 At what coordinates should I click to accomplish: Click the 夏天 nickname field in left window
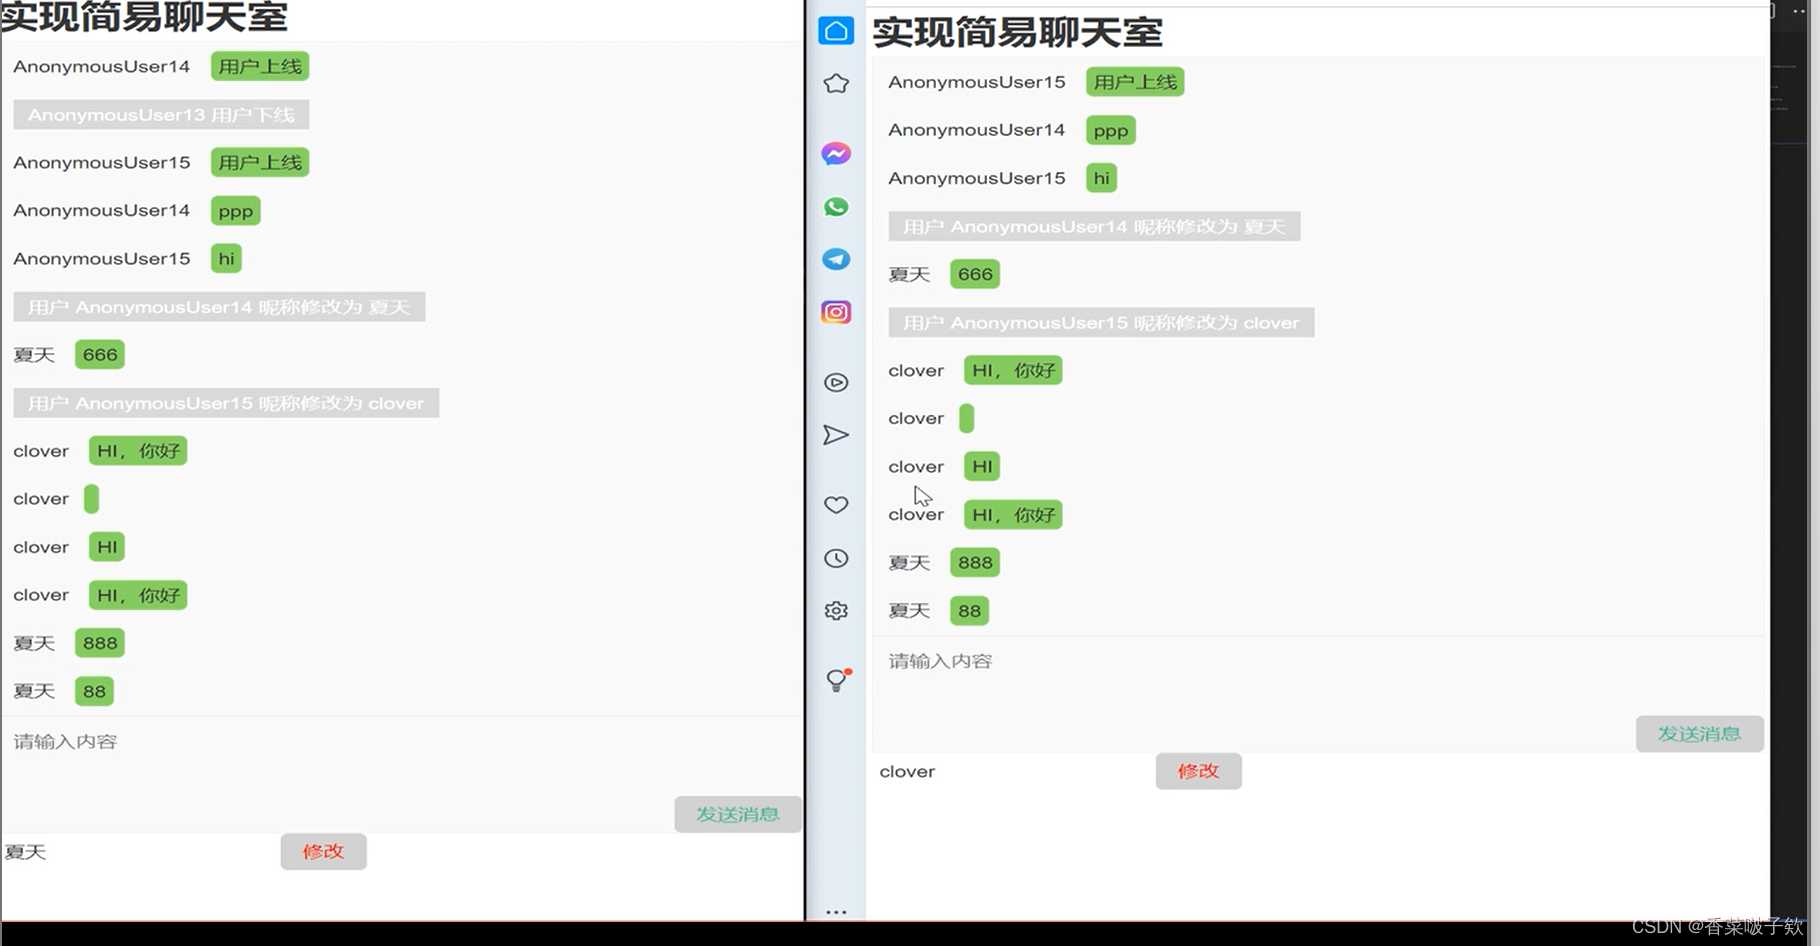pos(140,852)
